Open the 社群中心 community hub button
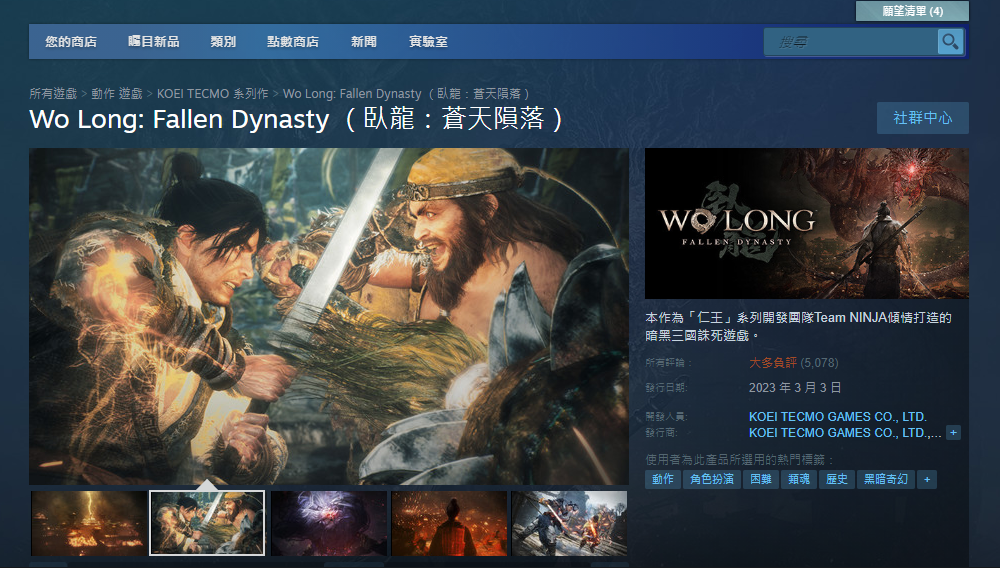This screenshot has width=1000, height=568. click(922, 118)
